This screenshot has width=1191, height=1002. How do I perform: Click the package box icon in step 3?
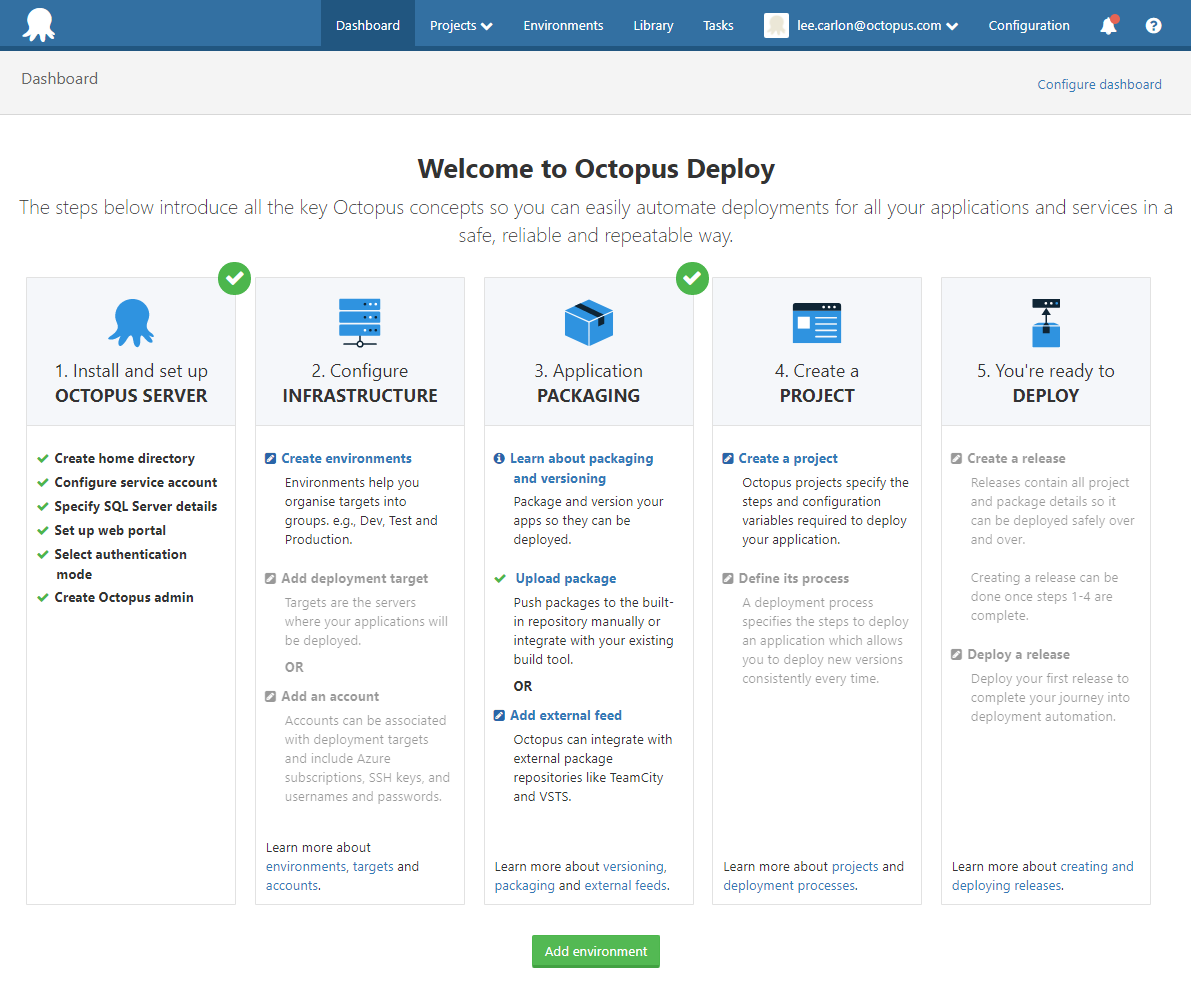click(589, 323)
